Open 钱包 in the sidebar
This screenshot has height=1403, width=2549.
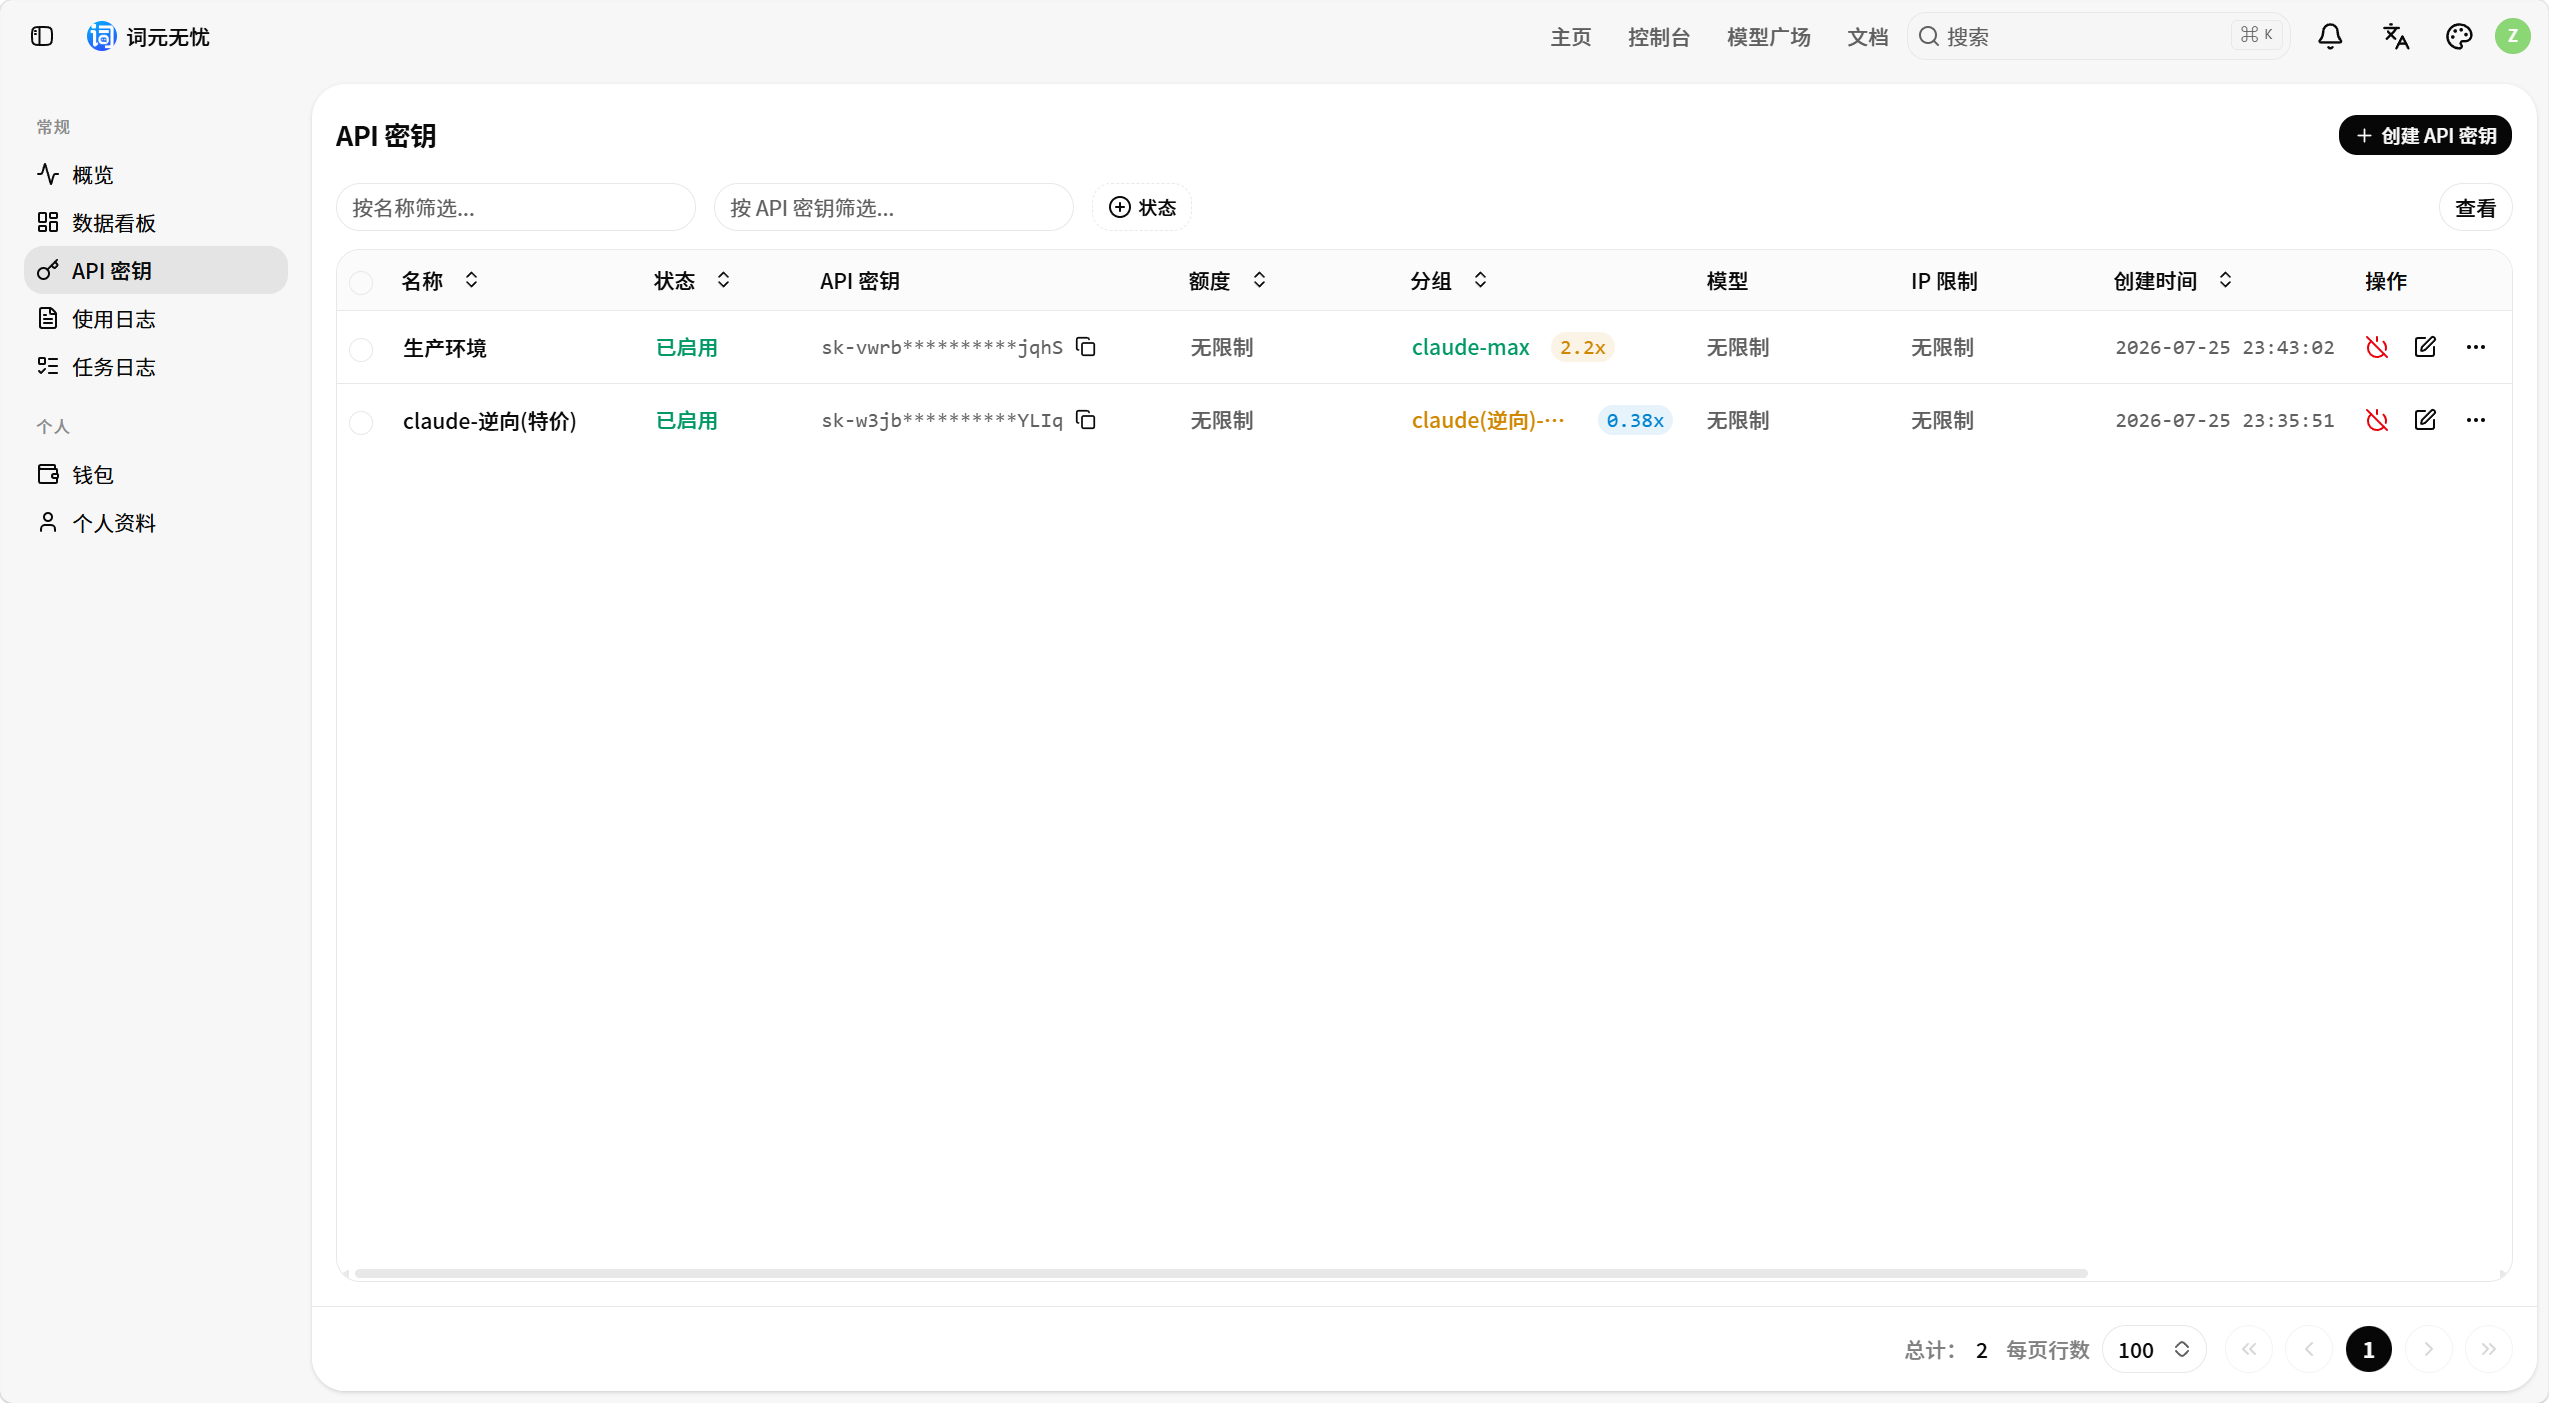tap(156, 474)
